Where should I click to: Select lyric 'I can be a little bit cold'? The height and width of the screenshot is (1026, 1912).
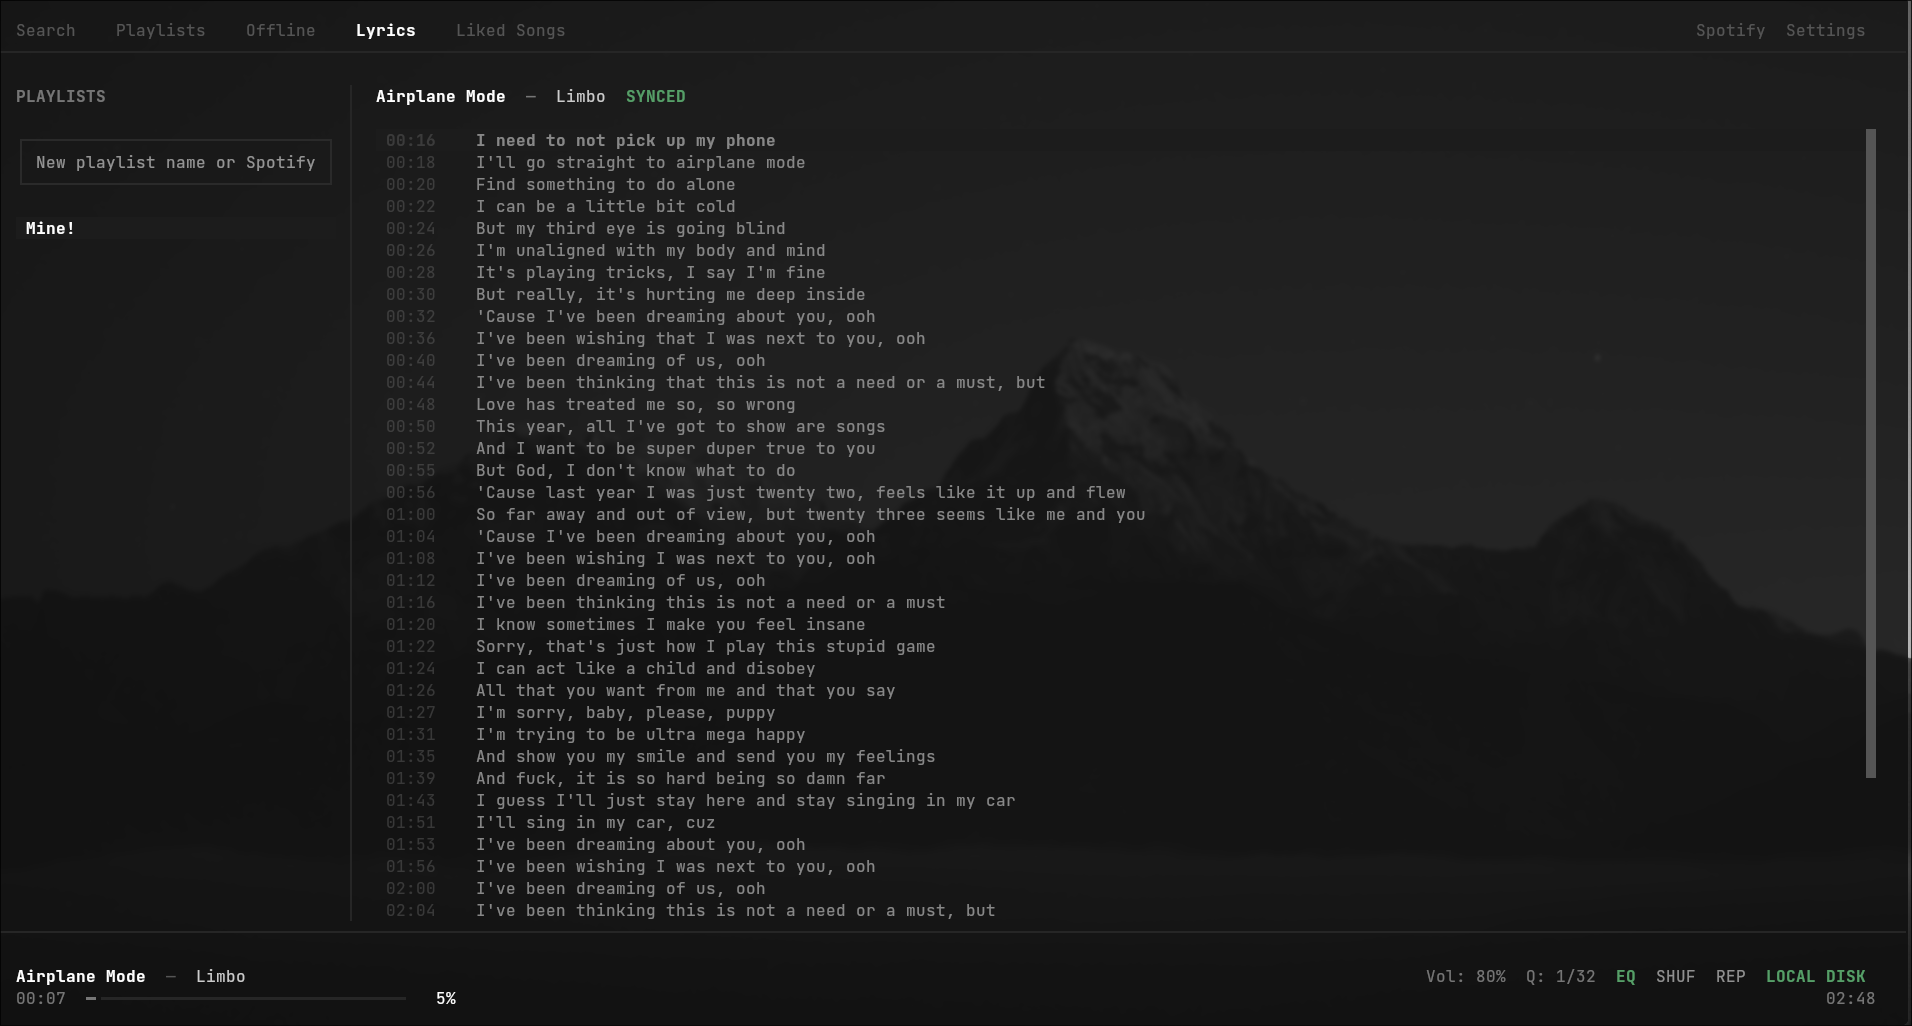605,207
